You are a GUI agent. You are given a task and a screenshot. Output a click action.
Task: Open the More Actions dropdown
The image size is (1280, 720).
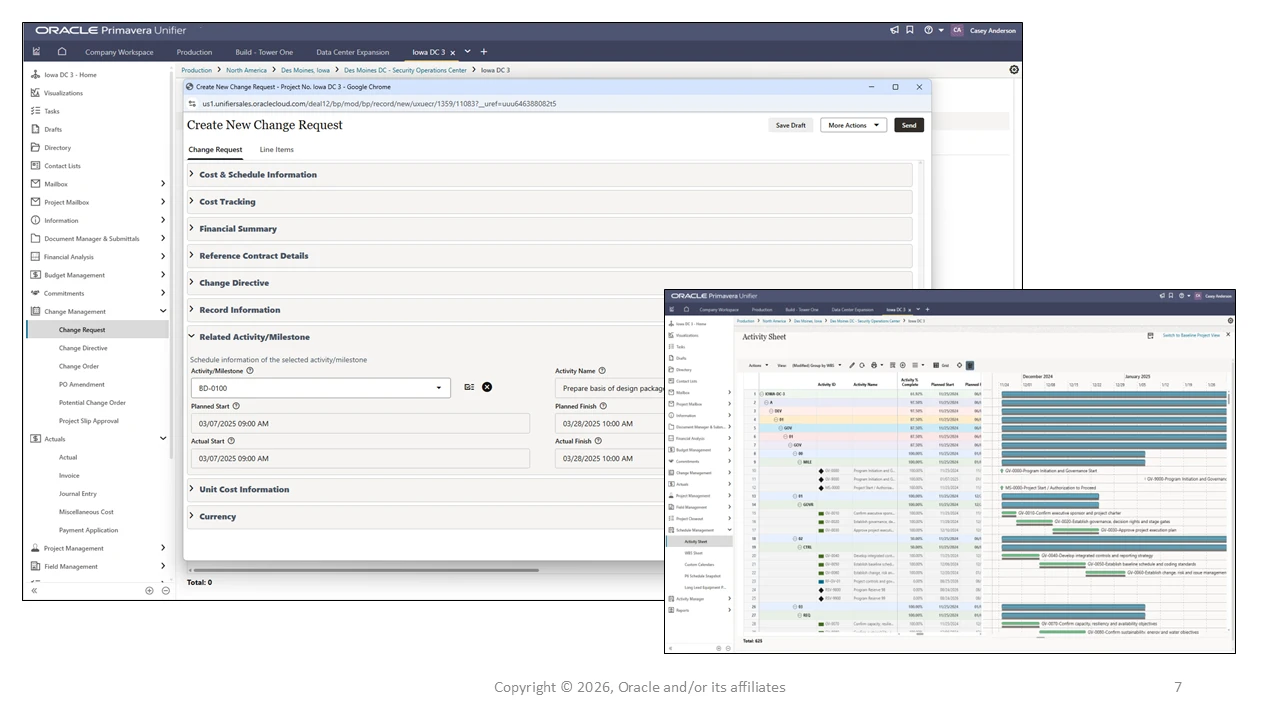coord(853,125)
